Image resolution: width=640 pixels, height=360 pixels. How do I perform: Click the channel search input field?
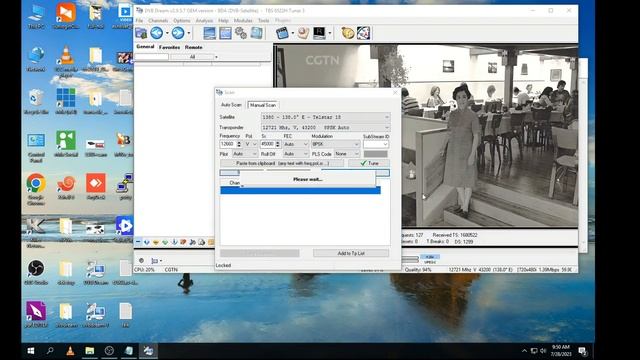[x=151, y=57]
